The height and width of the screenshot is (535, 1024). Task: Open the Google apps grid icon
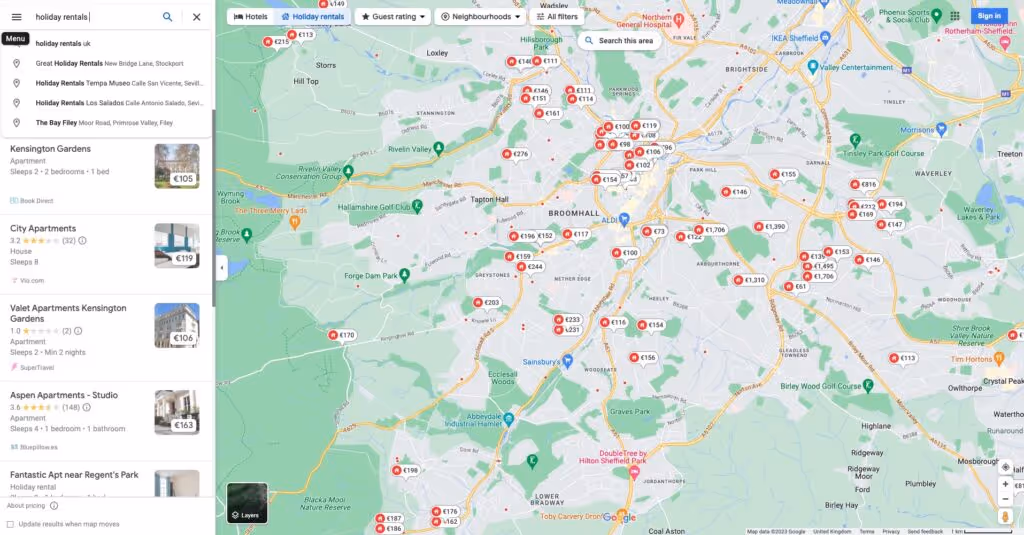pyautogui.click(x=955, y=16)
